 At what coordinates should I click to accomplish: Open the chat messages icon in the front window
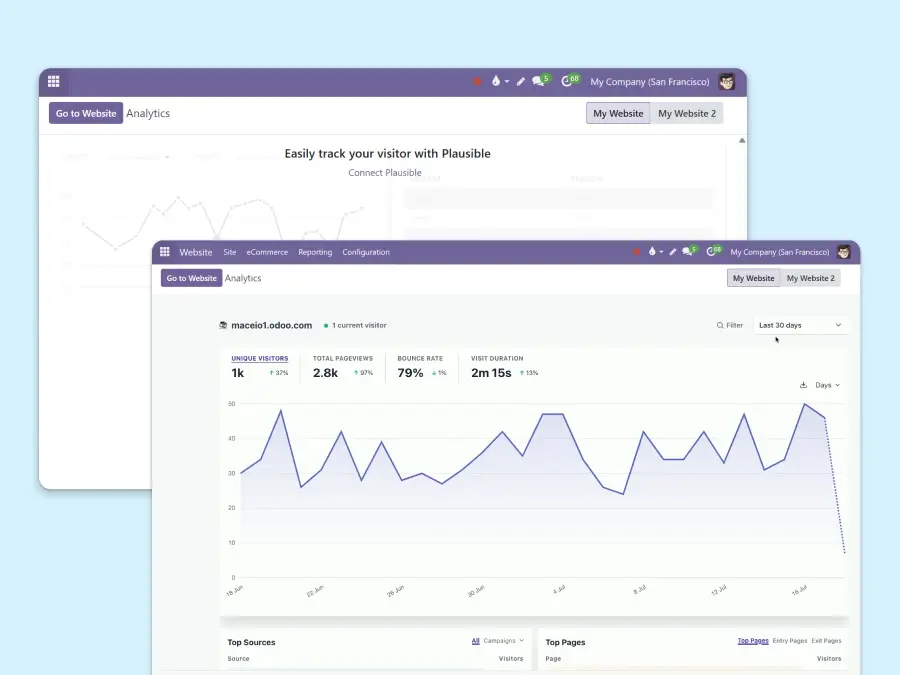click(x=688, y=252)
